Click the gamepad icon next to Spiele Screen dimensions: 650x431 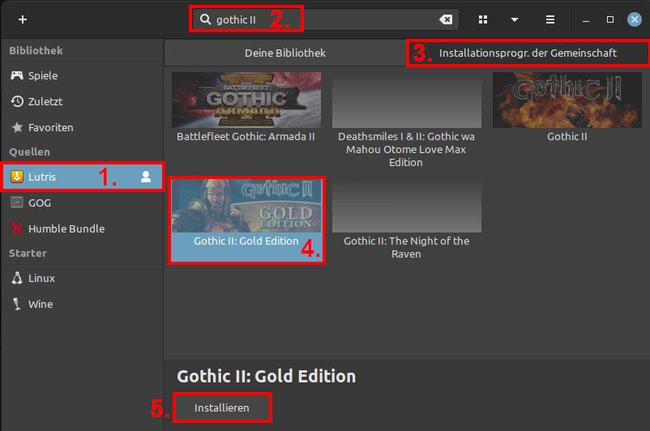(17, 75)
